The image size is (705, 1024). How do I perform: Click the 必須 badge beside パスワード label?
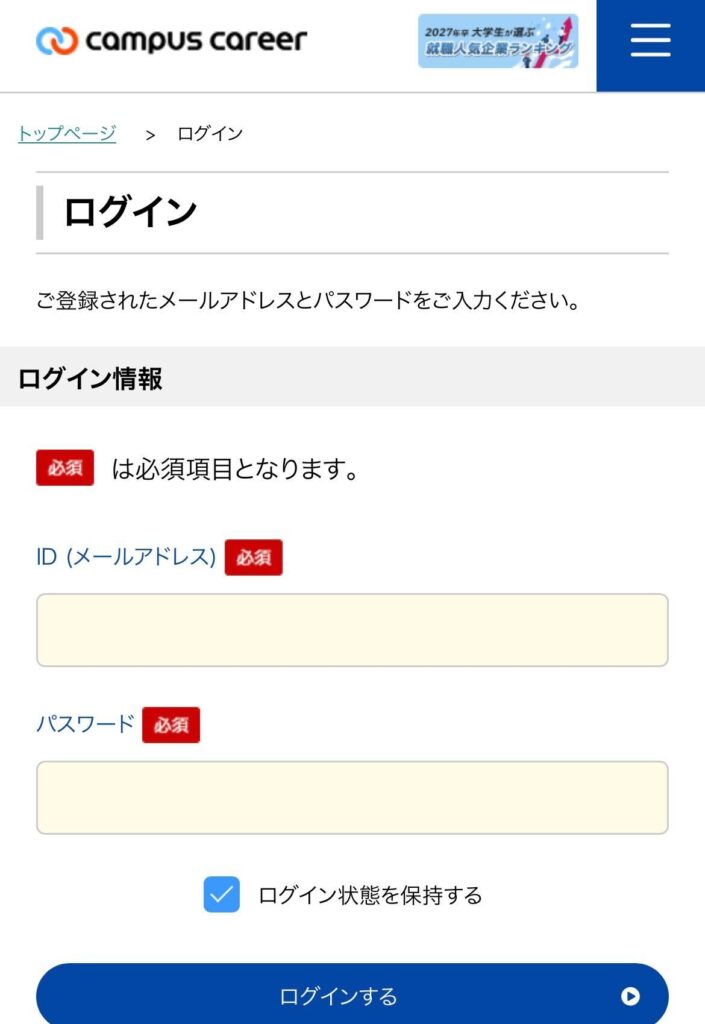tap(171, 725)
